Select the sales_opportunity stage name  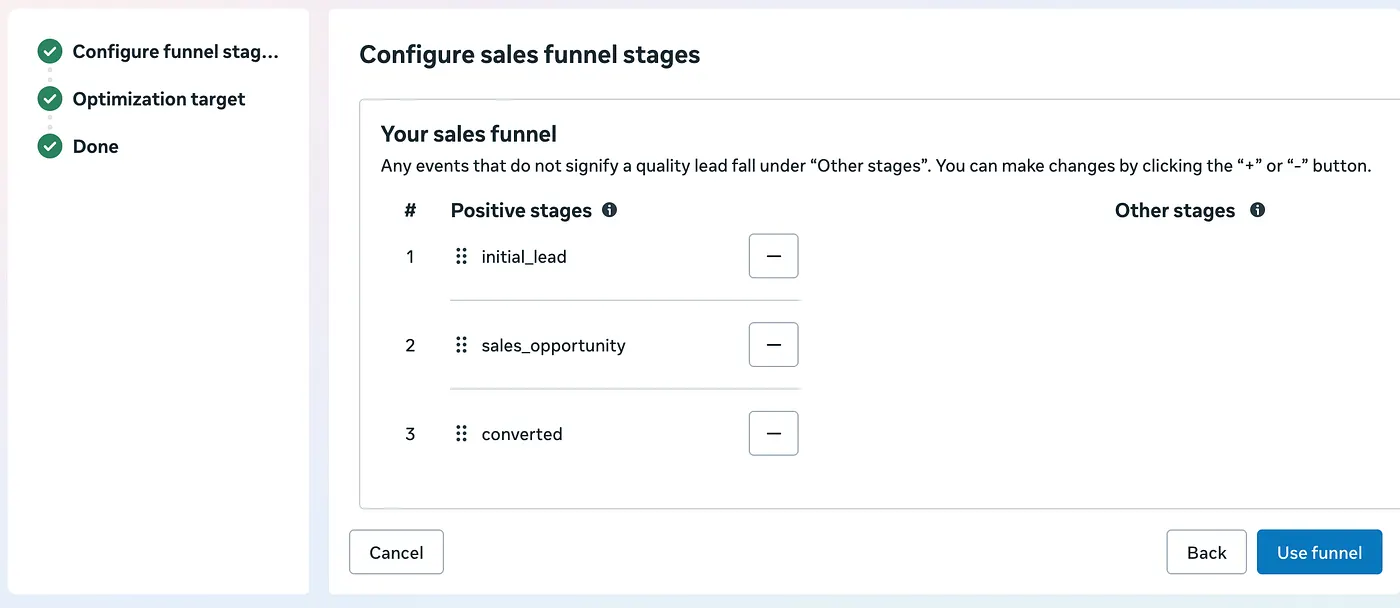tap(553, 346)
